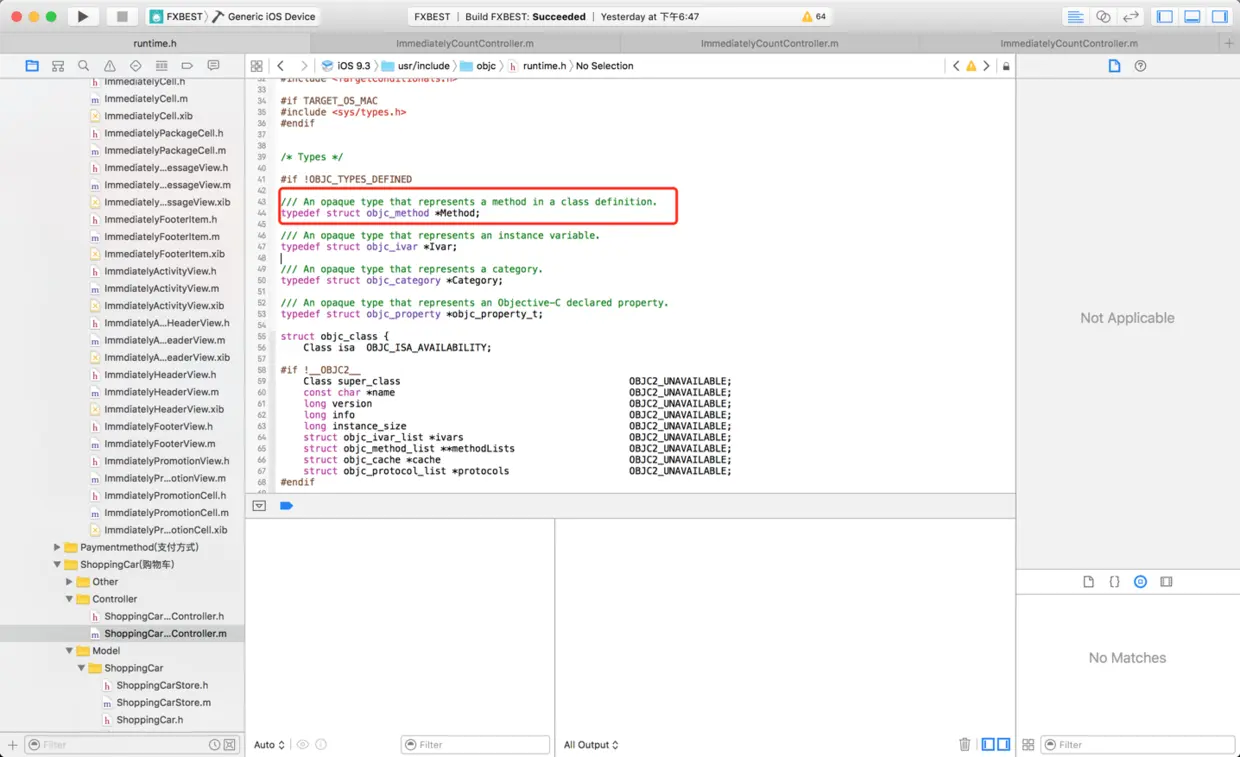
Task: Go back in editor history
Action: (281, 65)
